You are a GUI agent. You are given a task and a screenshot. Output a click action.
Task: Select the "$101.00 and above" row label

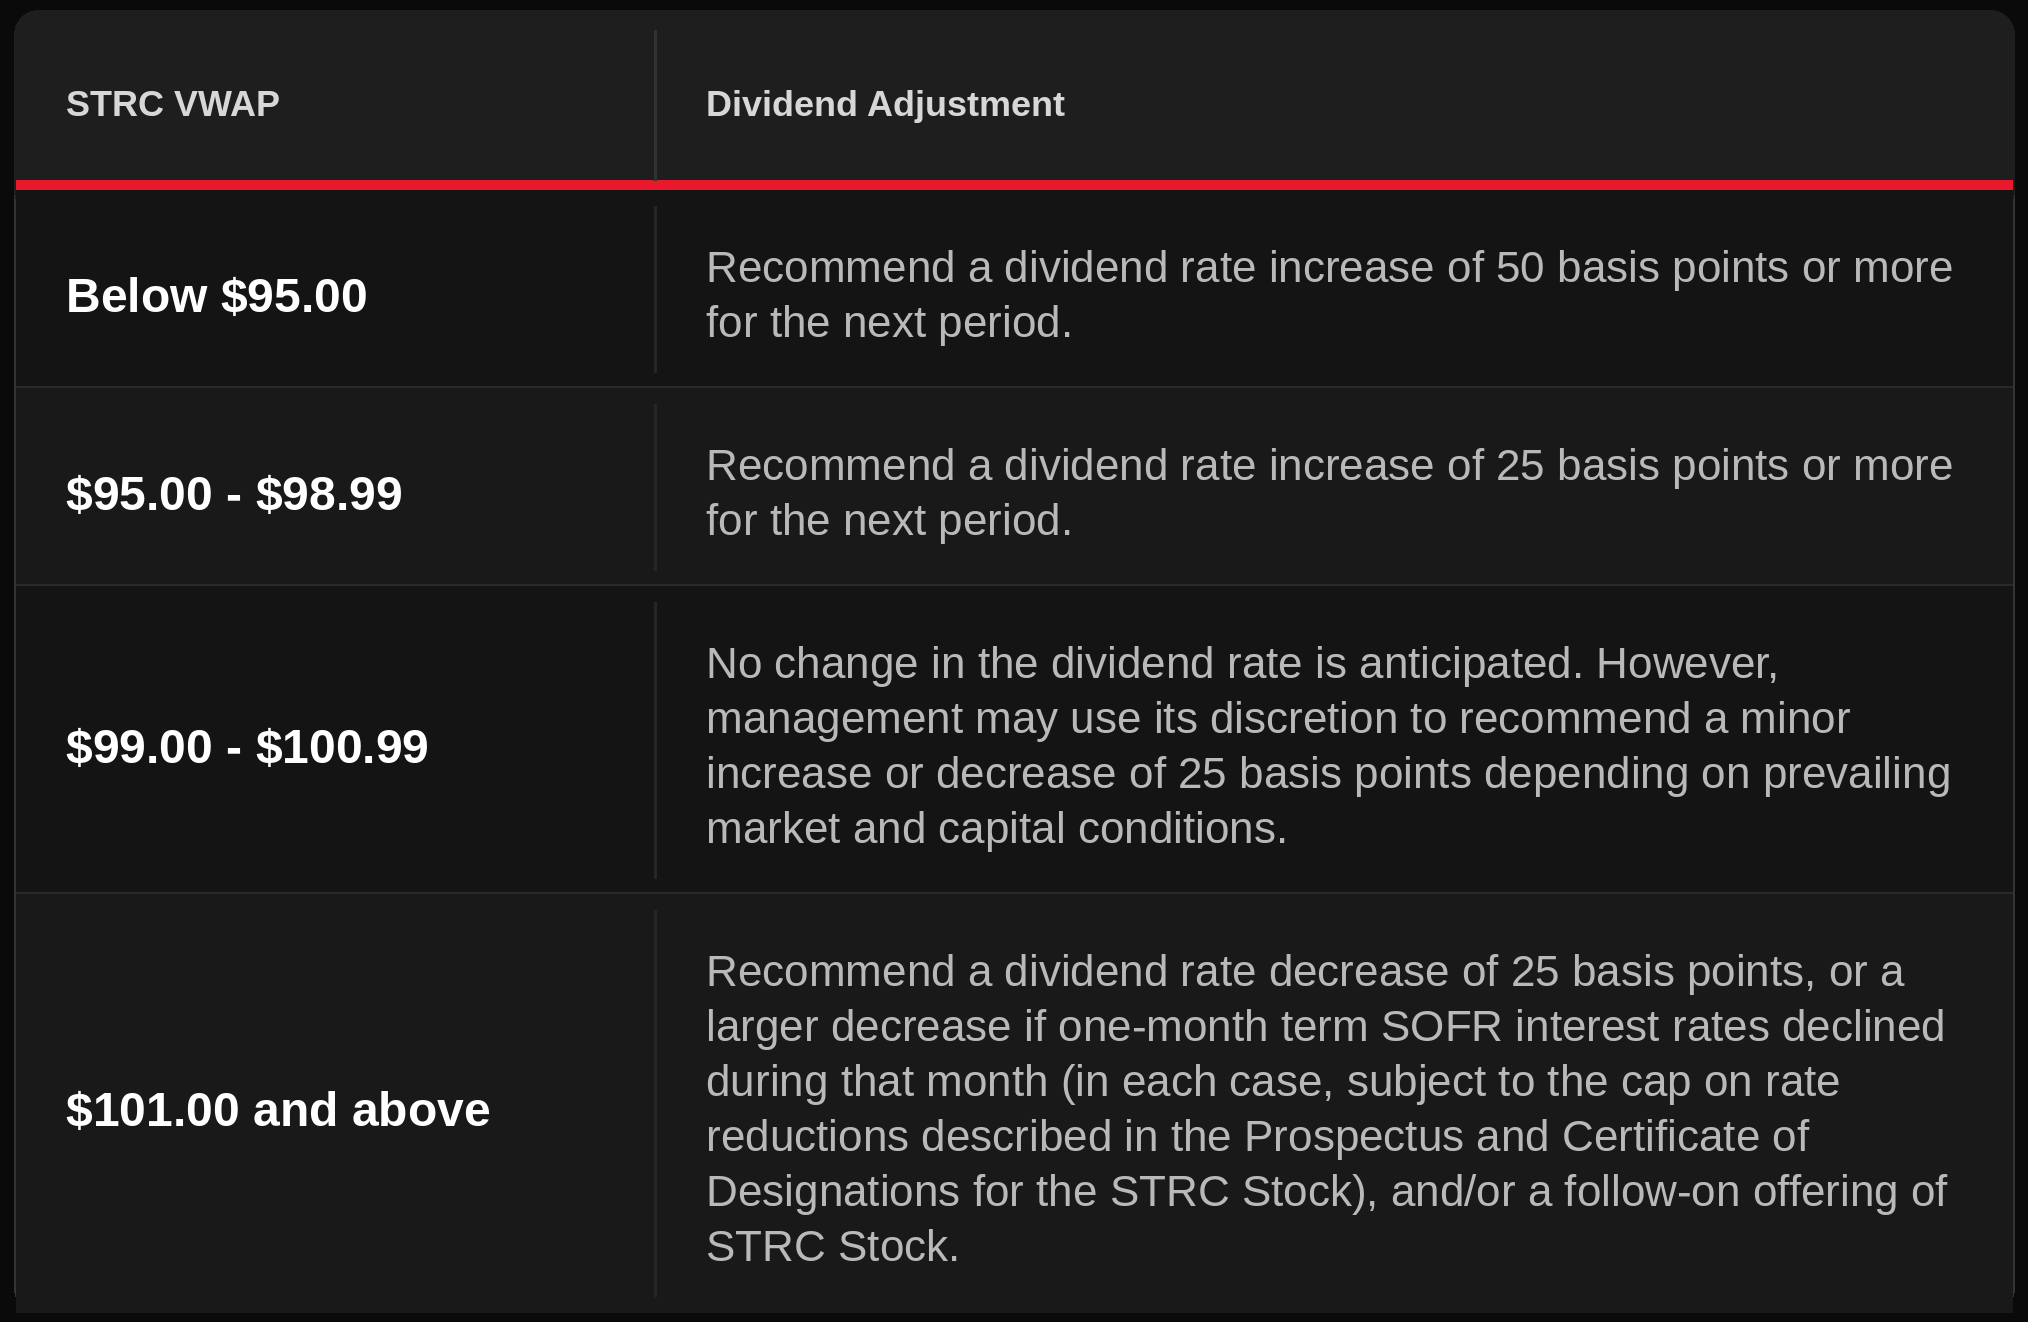point(278,1110)
